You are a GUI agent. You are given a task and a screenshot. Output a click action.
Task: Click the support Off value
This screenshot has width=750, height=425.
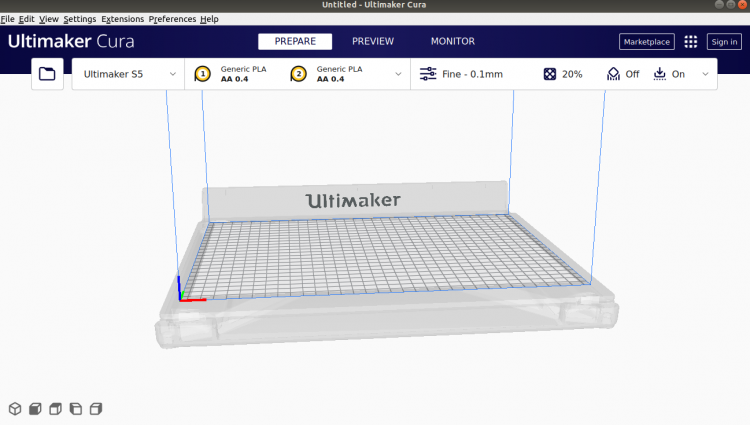click(632, 74)
